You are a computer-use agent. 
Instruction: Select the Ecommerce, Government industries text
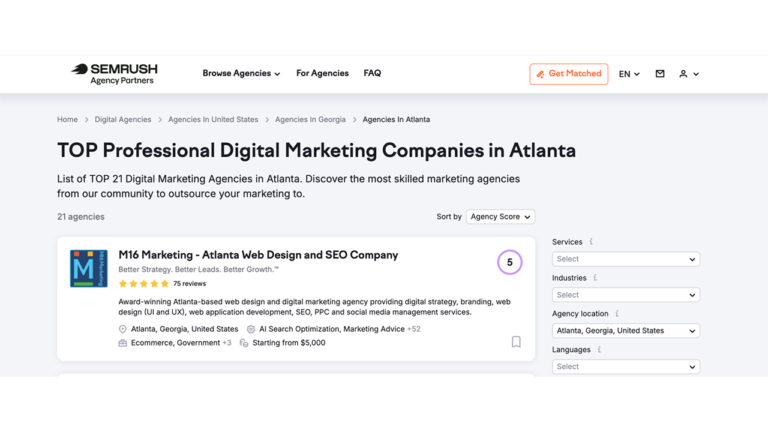[175, 343]
